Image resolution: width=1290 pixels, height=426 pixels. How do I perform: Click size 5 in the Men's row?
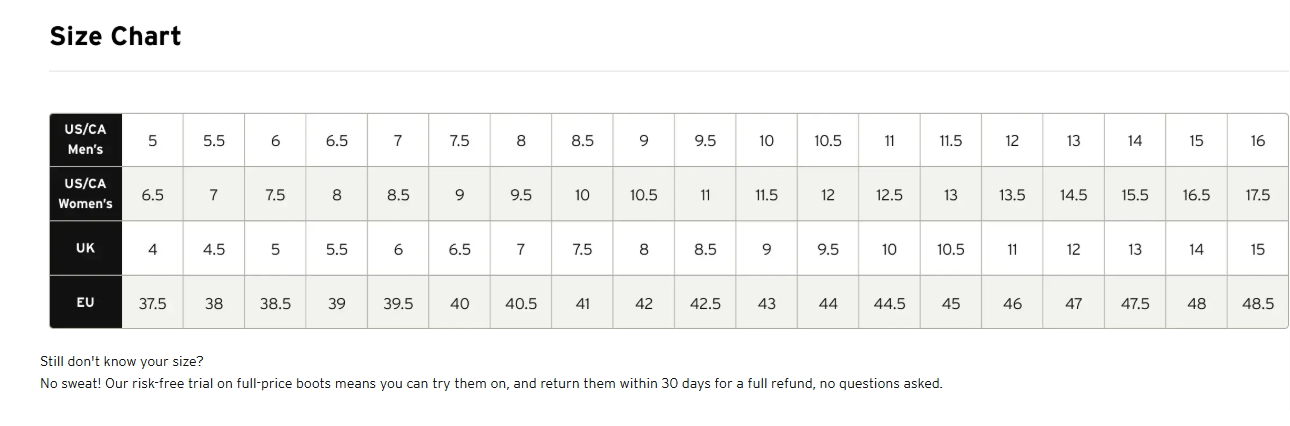pyautogui.click(x=152, y=141)
